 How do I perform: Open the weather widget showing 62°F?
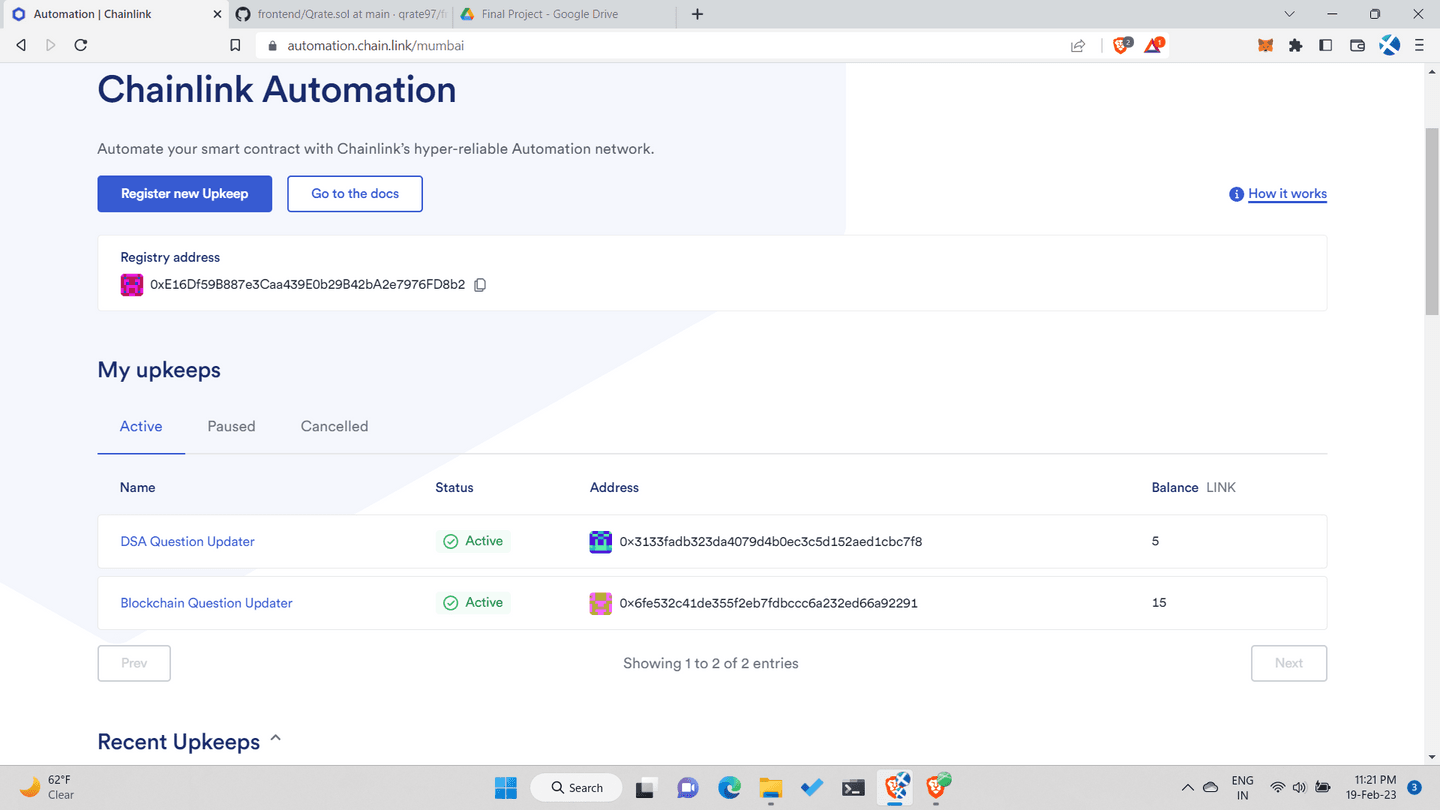(x=47, y=787)
